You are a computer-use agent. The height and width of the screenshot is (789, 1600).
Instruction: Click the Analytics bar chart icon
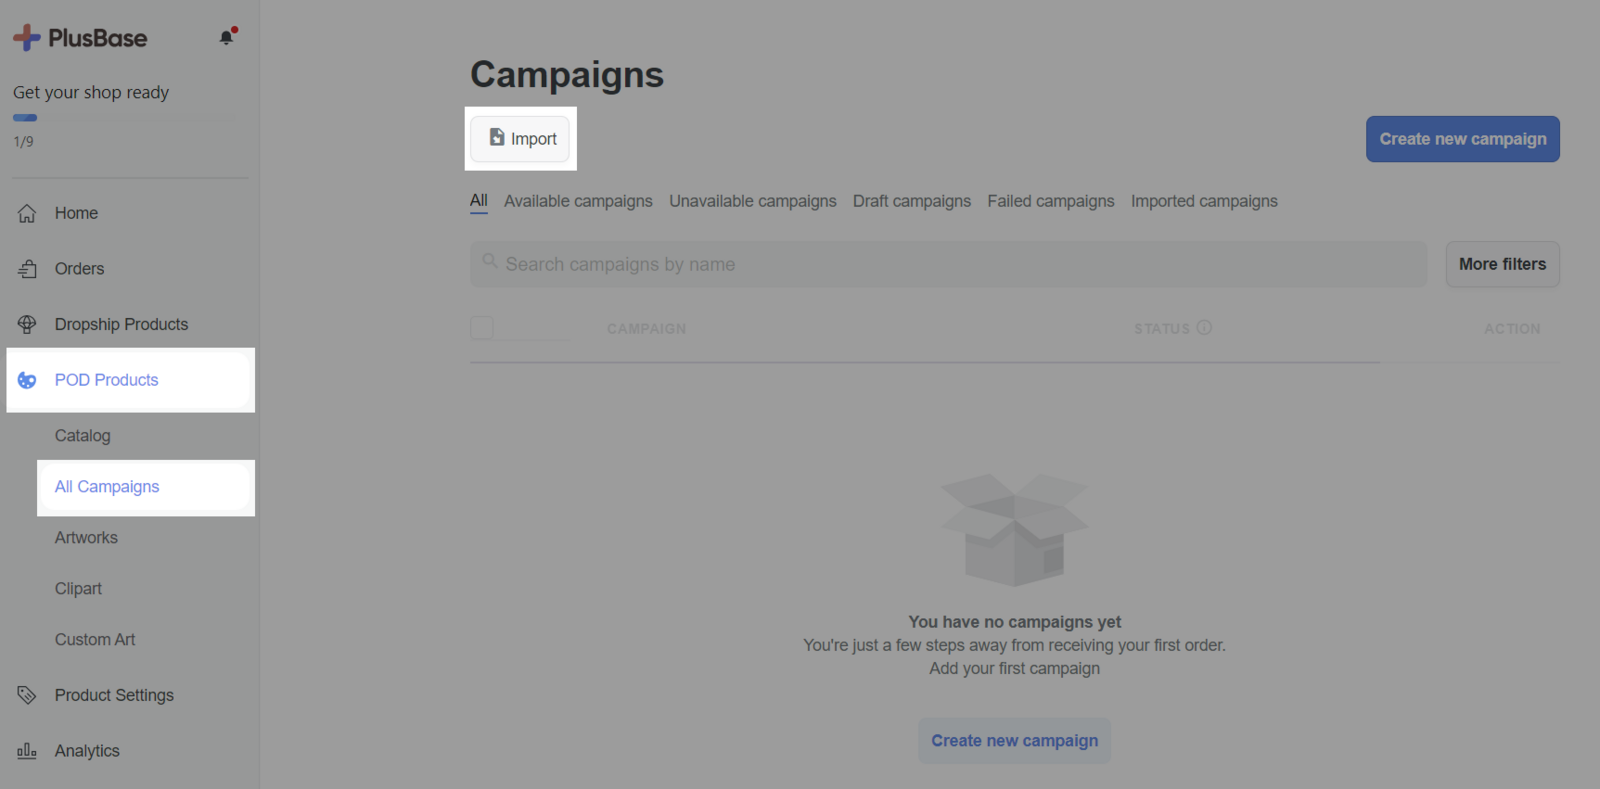click(x=27, y=751)
